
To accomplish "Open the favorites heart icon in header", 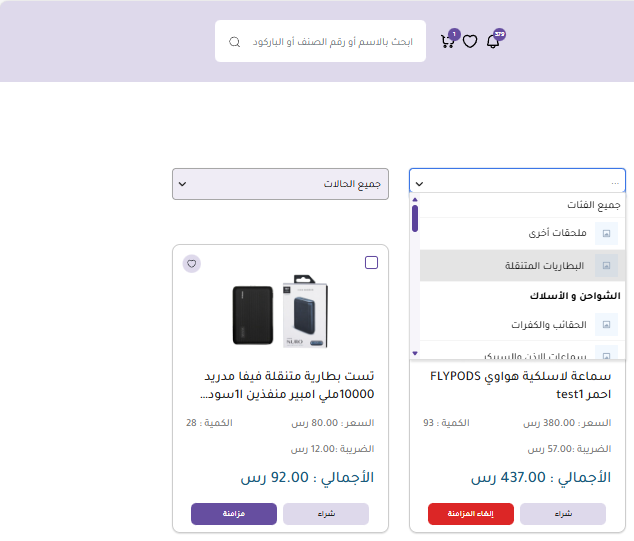I will (470, 42).
